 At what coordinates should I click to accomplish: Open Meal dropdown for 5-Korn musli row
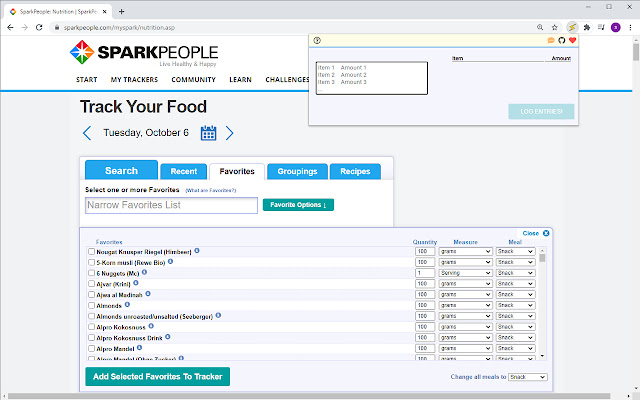click(x=516, y=262)
